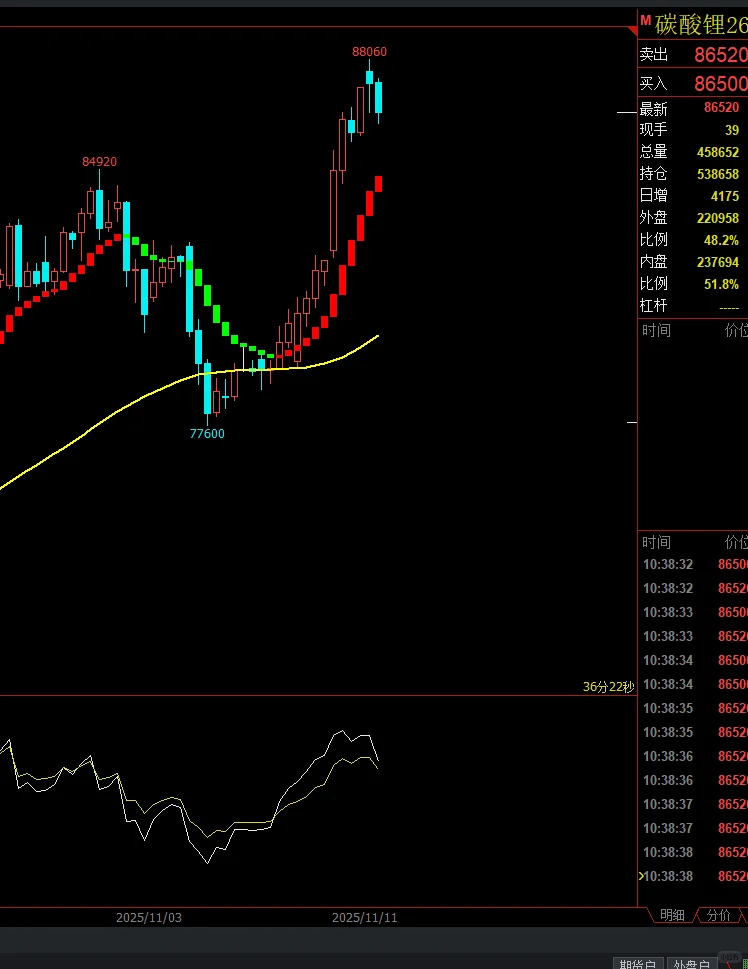This screenshot has width=748, height=969.
Task: Select the 10:38:36 tick at 1223 height row
Action: coord(693,756)
